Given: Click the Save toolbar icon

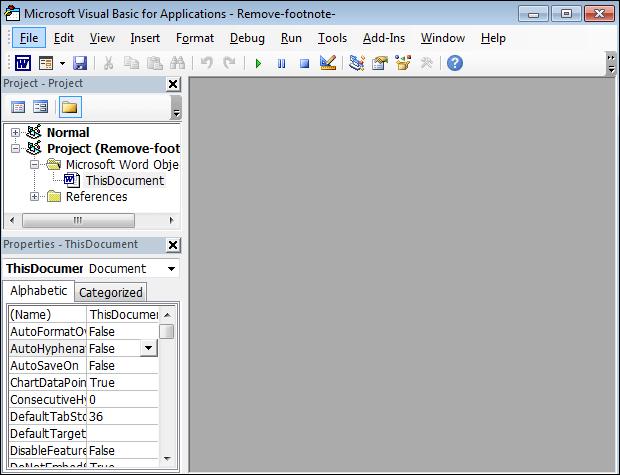Looking at the screenshot, I should click(x=80, y=63).
